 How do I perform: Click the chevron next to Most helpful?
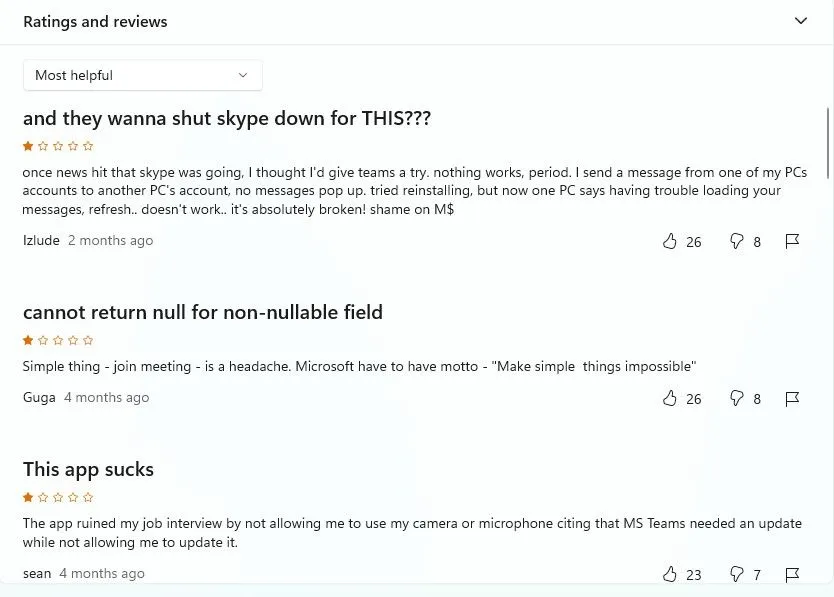coord(242,75)
